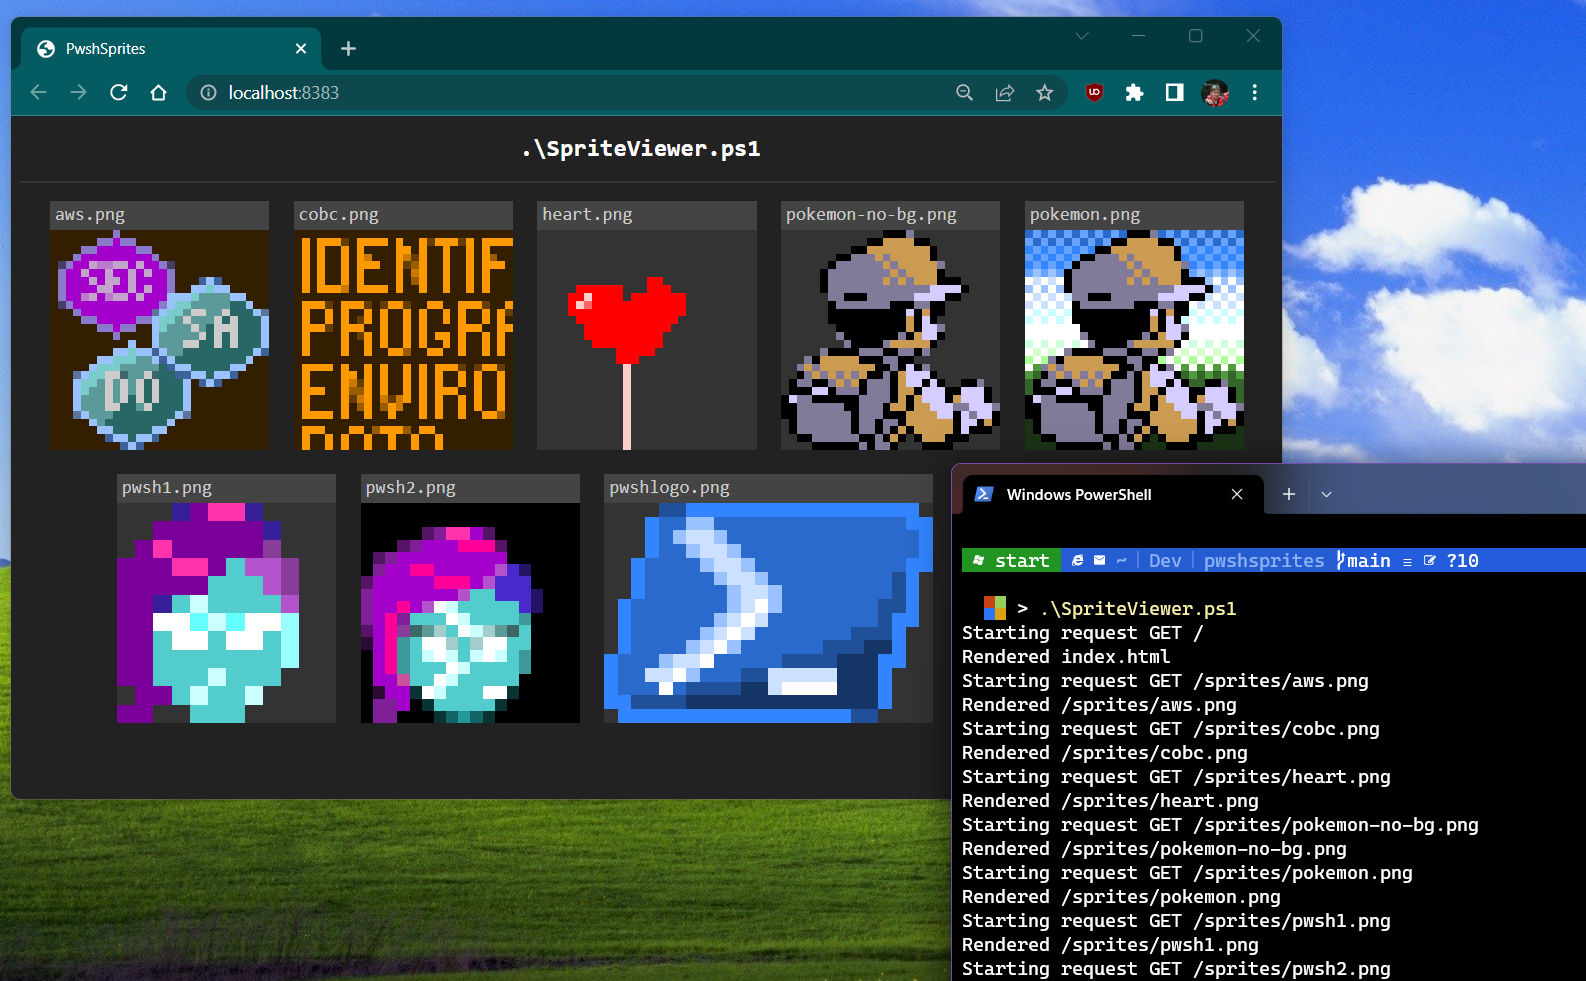The image size is (1586, 981).
Task: Go to the browser home page
Action: pyautogui.click(x=158, y=92)
